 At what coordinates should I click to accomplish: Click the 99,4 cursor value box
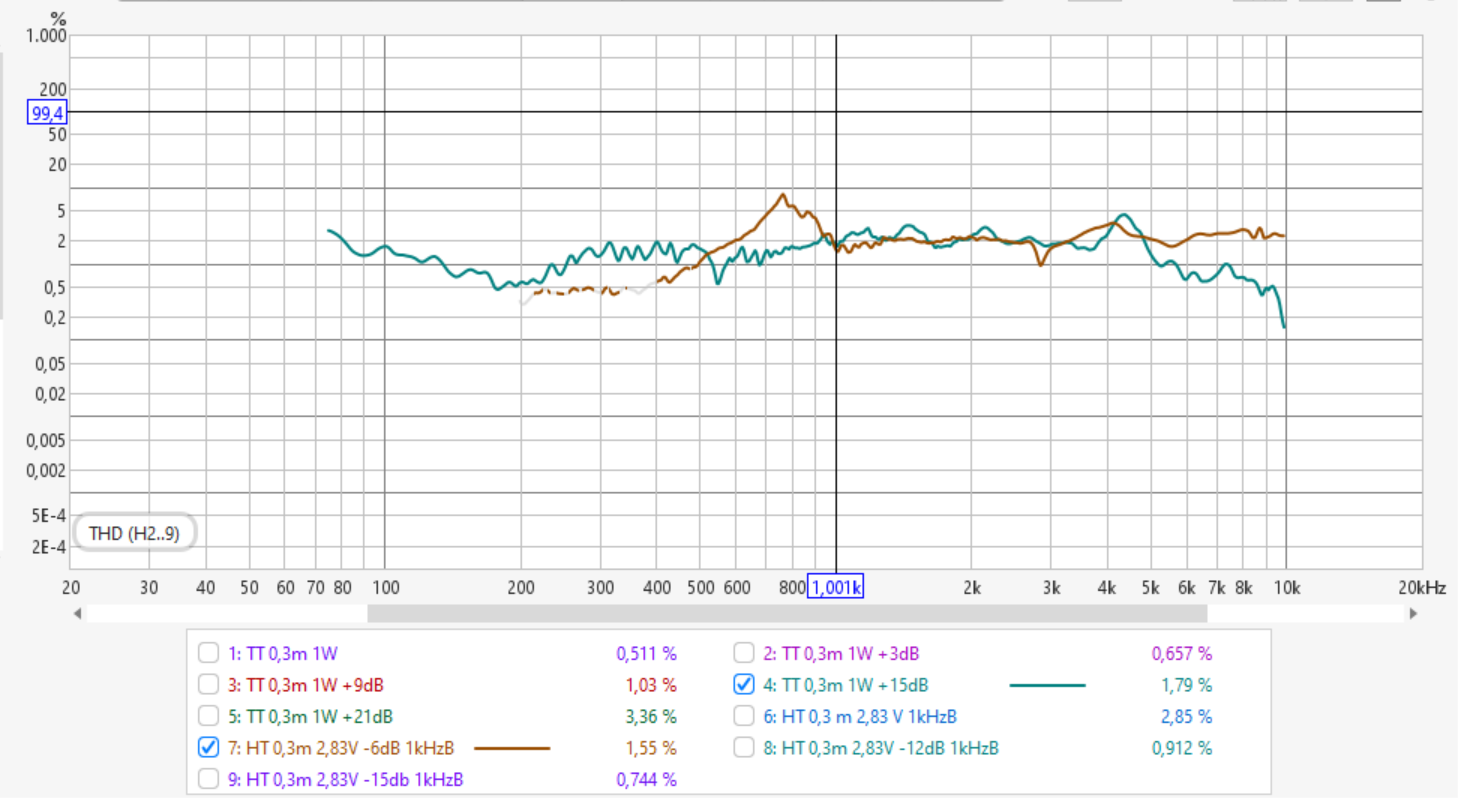point(46,113)
